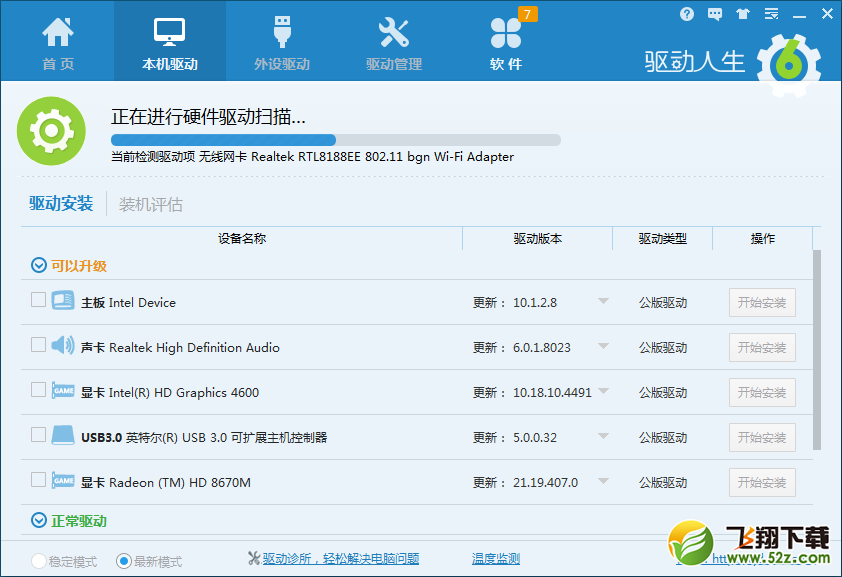This screenshot has height=577, width=842.
Task: Click the 显卡 Radeon (TM) HD 8670M name
Action: [165, 483]
